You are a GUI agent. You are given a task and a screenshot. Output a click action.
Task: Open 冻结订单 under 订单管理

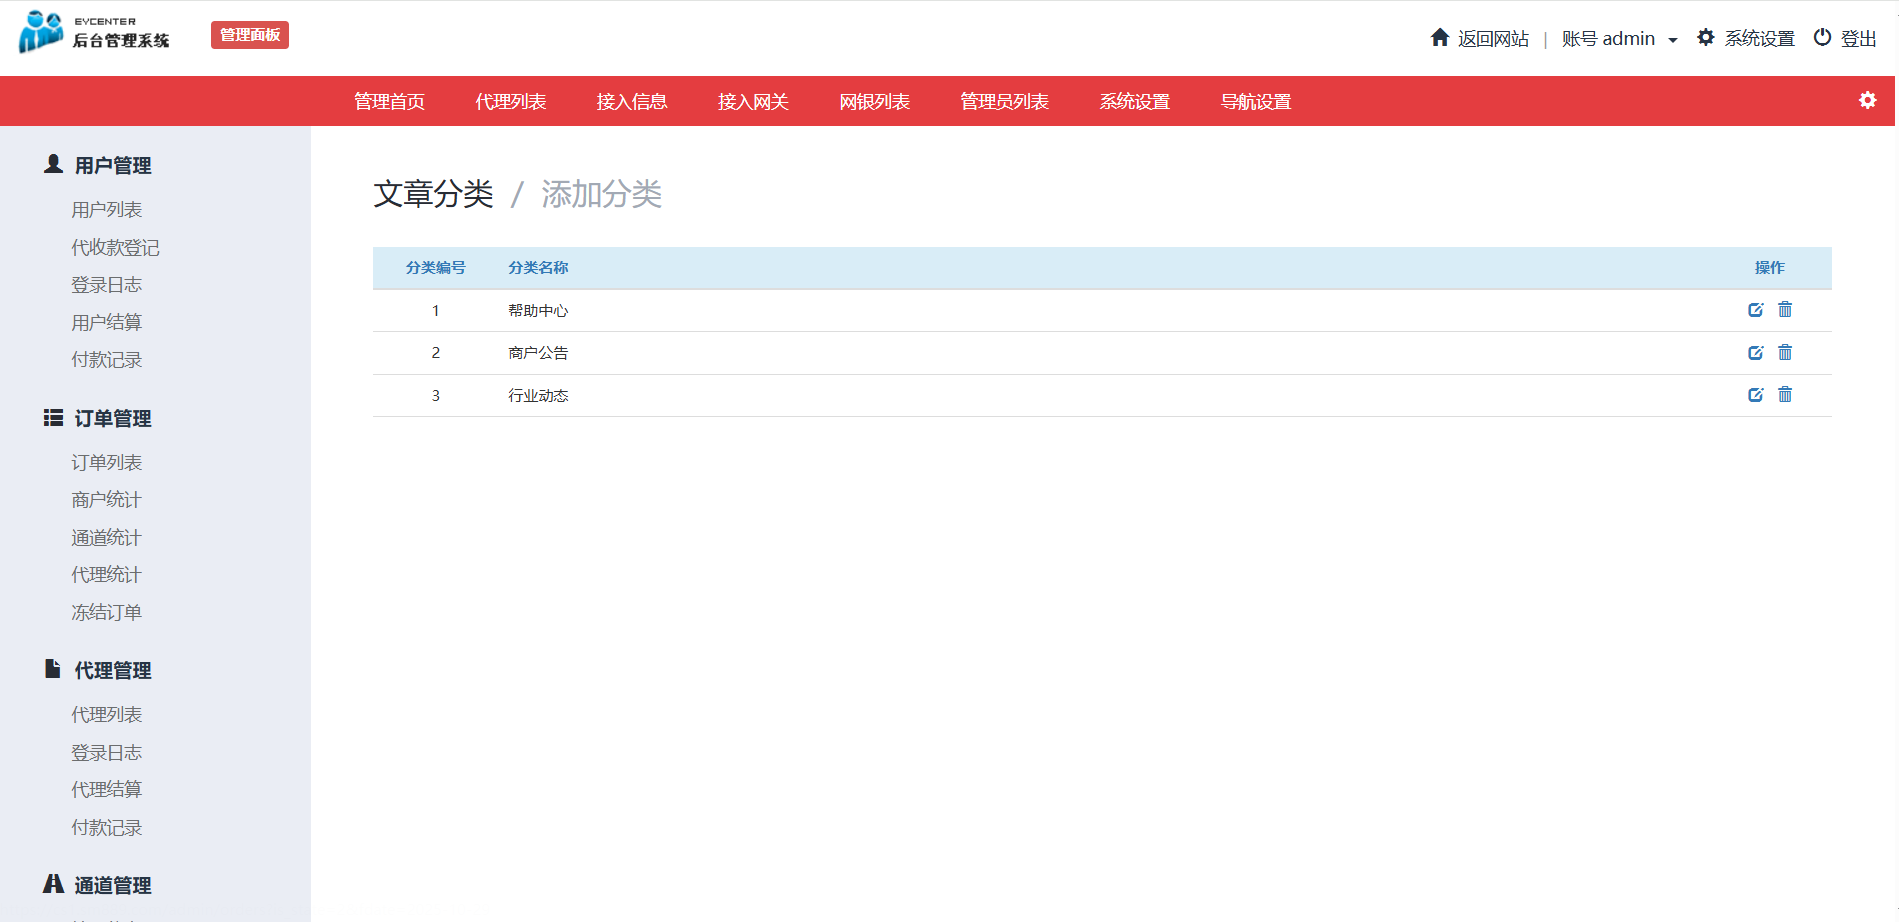click(x=107, y=612)
